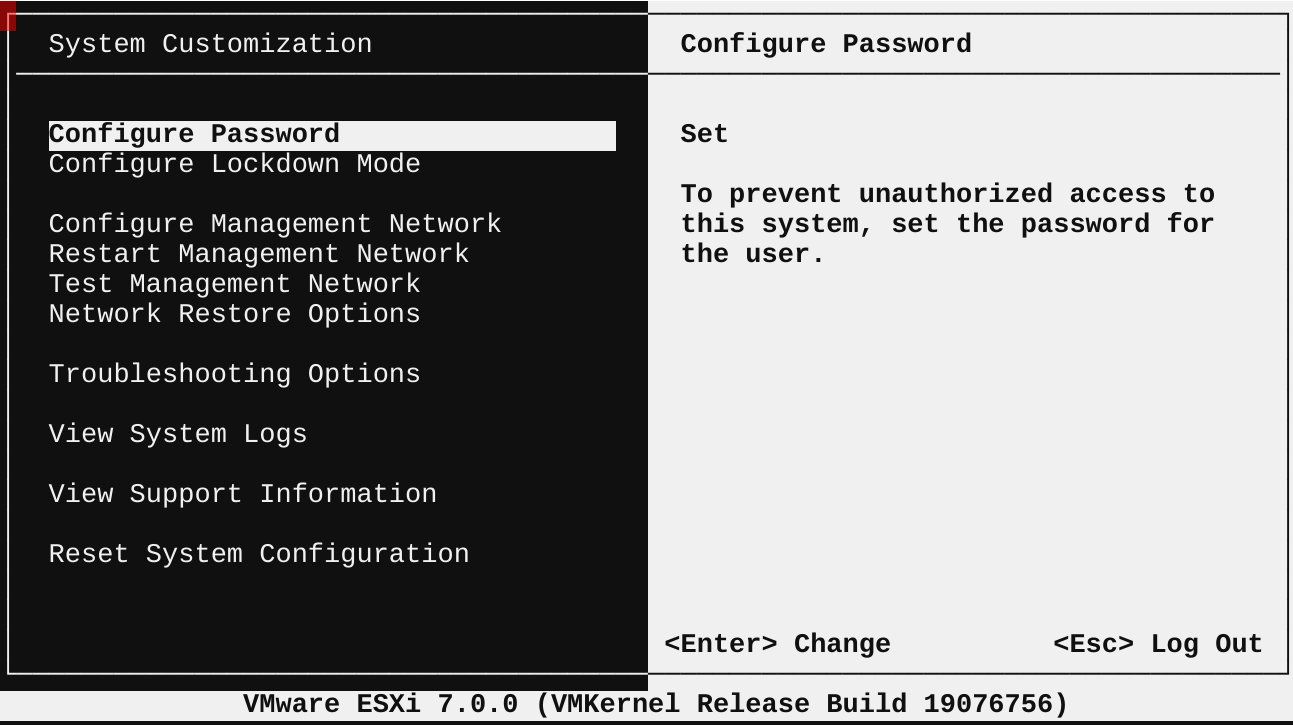Click the Set password status text
Image resolution: width=1293 pixels, height=725 pixels.
click(704, 135)
